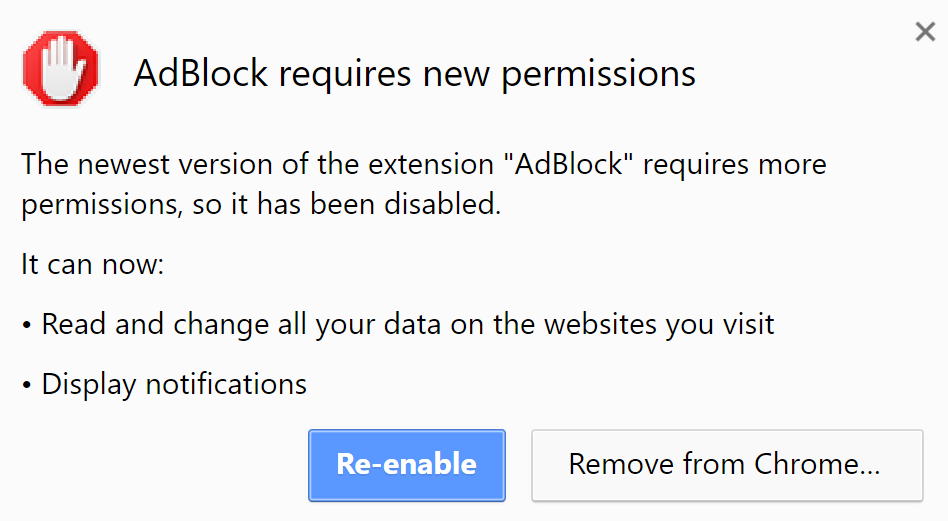This screenshot has height=521, width=948.
Task: Close the permissions dialog with X
Action: click(x=925, y=32)
